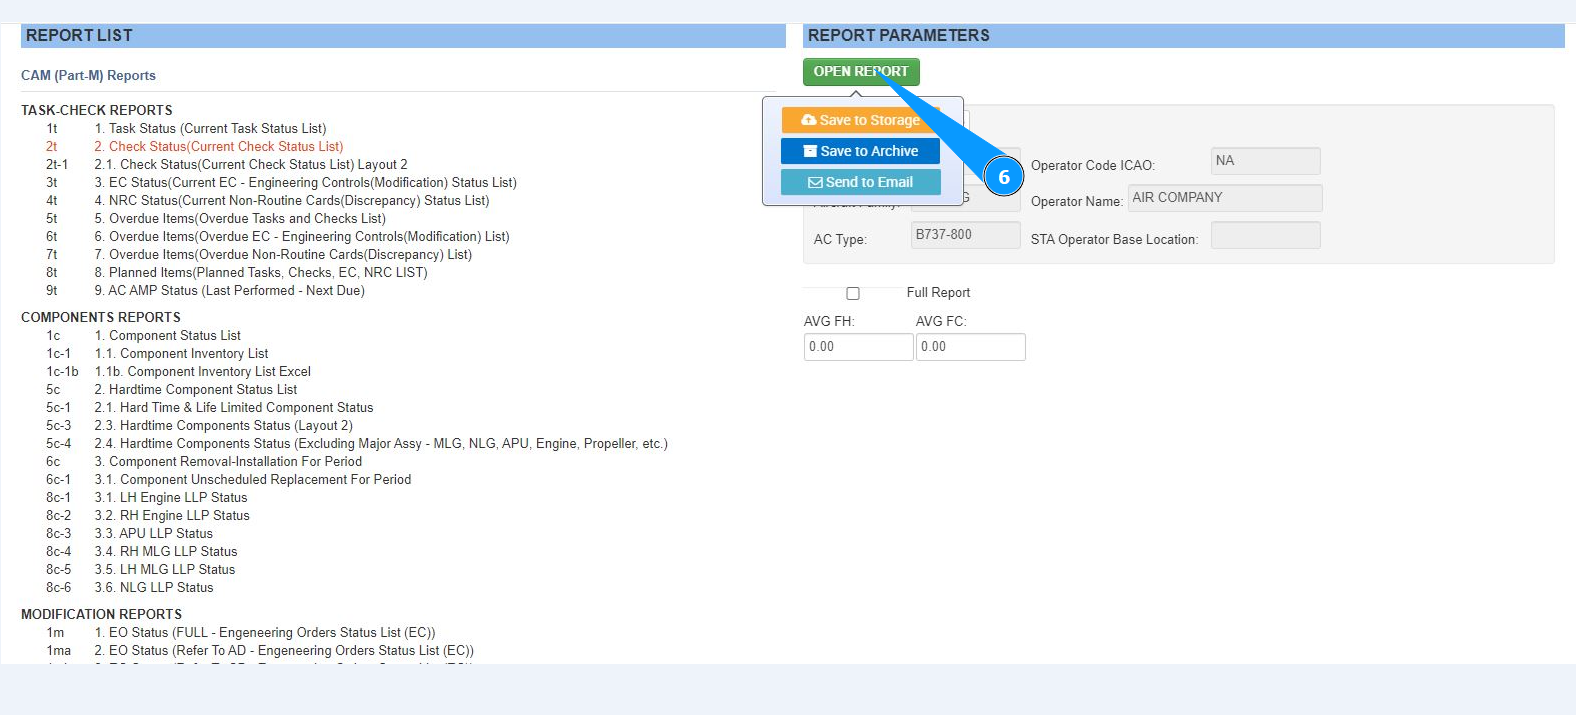Click report code 5c-3
Viewport: 1576px width, 715px height.
[59, 426]
